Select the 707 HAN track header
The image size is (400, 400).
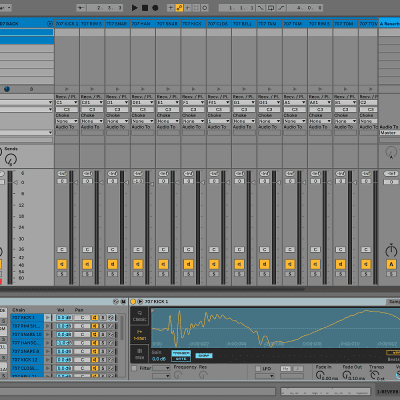[x=143, y=24]
